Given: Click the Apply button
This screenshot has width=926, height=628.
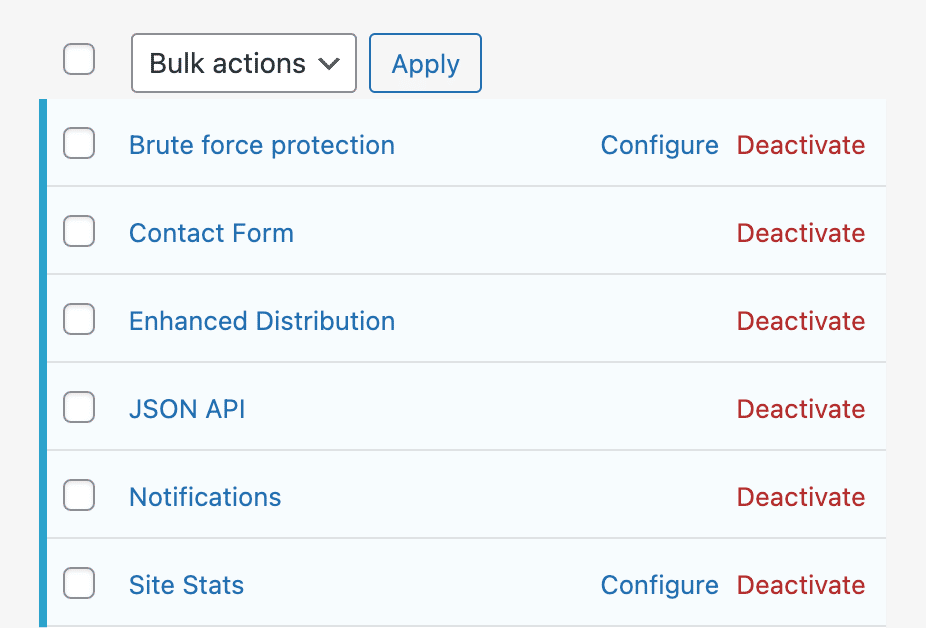Looking at the screenshot, I should (x=425, y=63).
